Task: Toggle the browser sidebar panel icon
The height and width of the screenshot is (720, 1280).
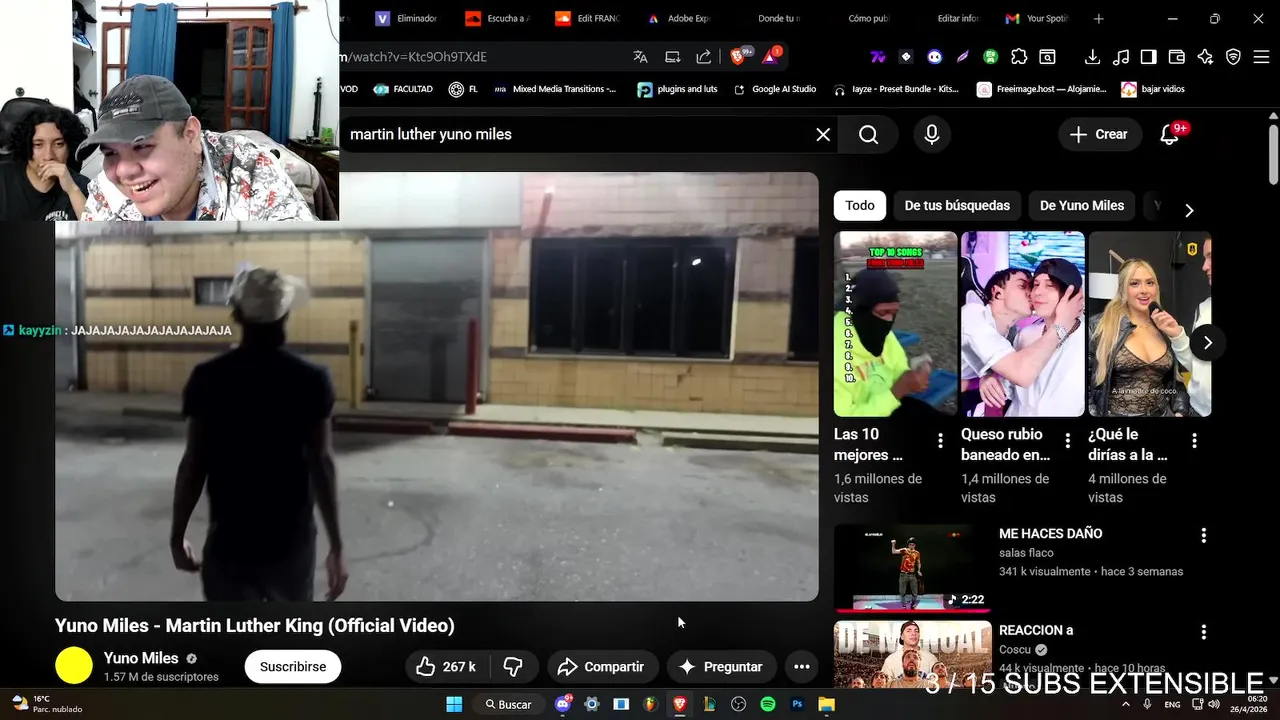Action: coord(1149,57)
